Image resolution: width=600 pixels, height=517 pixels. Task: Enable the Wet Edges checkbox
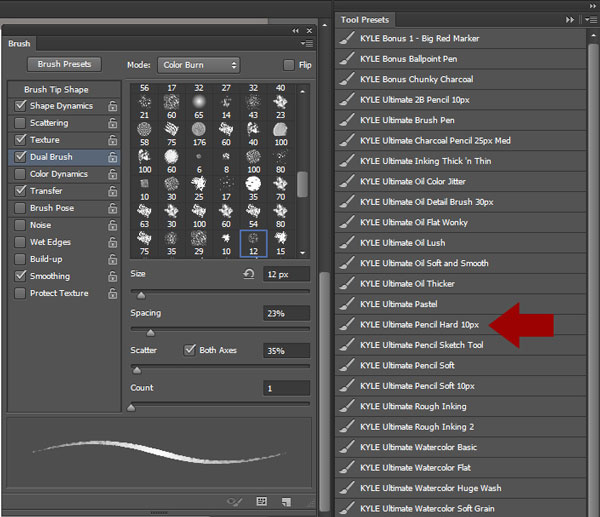pos(20,242)
